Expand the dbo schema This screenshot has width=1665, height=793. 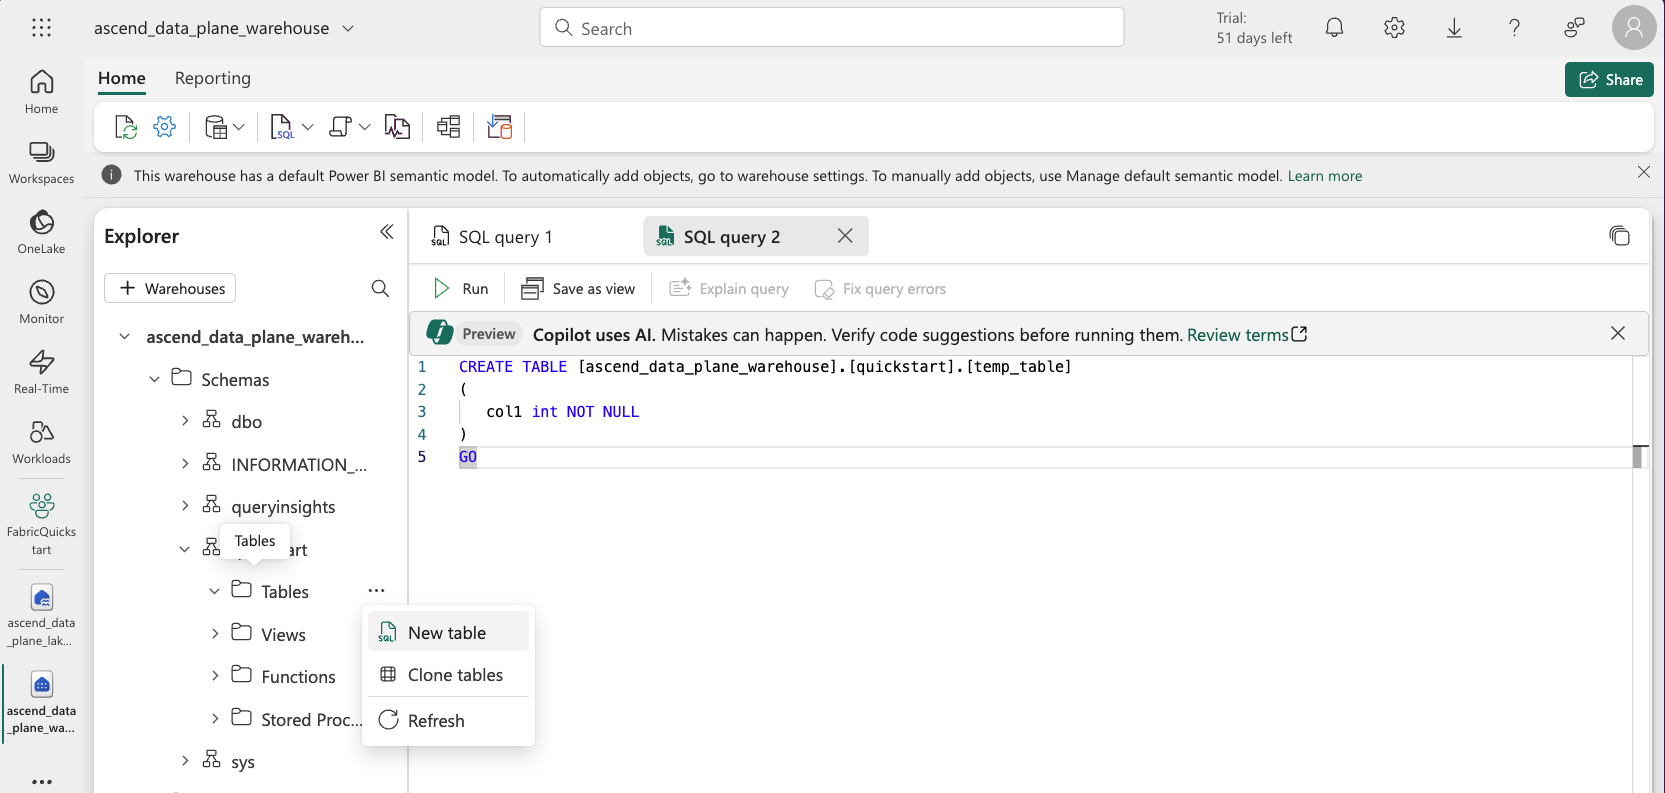pos(185,421)
